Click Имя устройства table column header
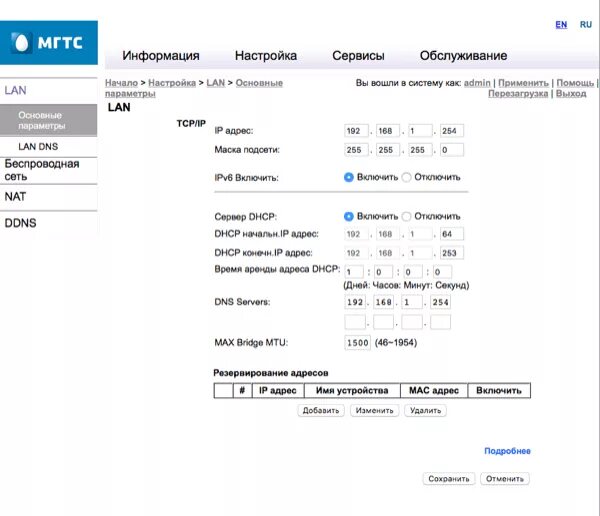 352,390
